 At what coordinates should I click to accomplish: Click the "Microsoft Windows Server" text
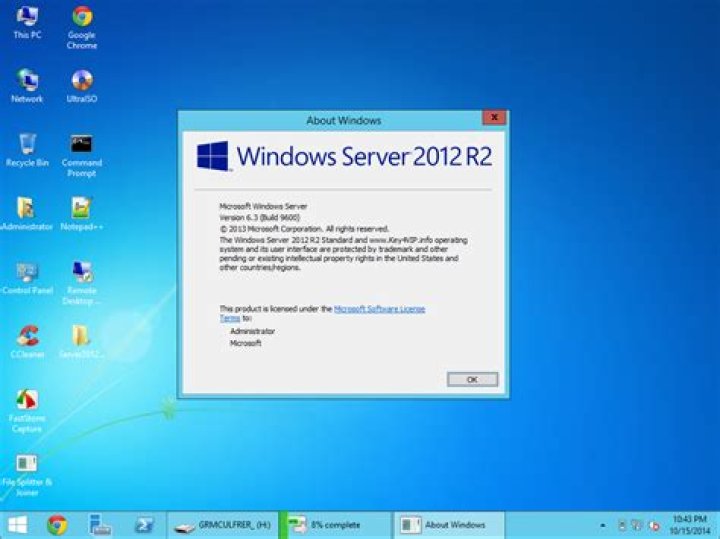[263, 207]
